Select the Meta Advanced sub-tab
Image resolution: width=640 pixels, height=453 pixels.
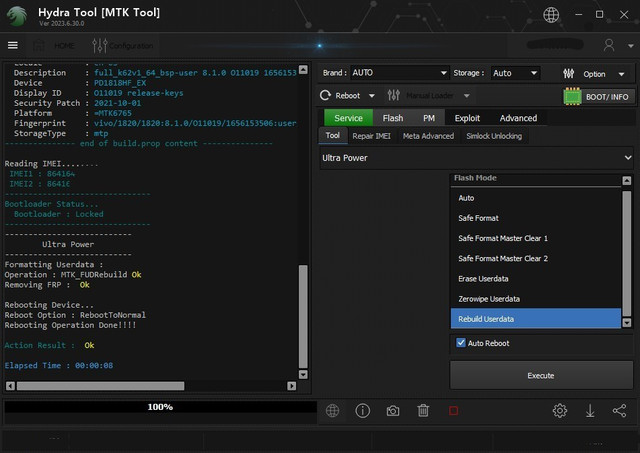tap(428, 136)
